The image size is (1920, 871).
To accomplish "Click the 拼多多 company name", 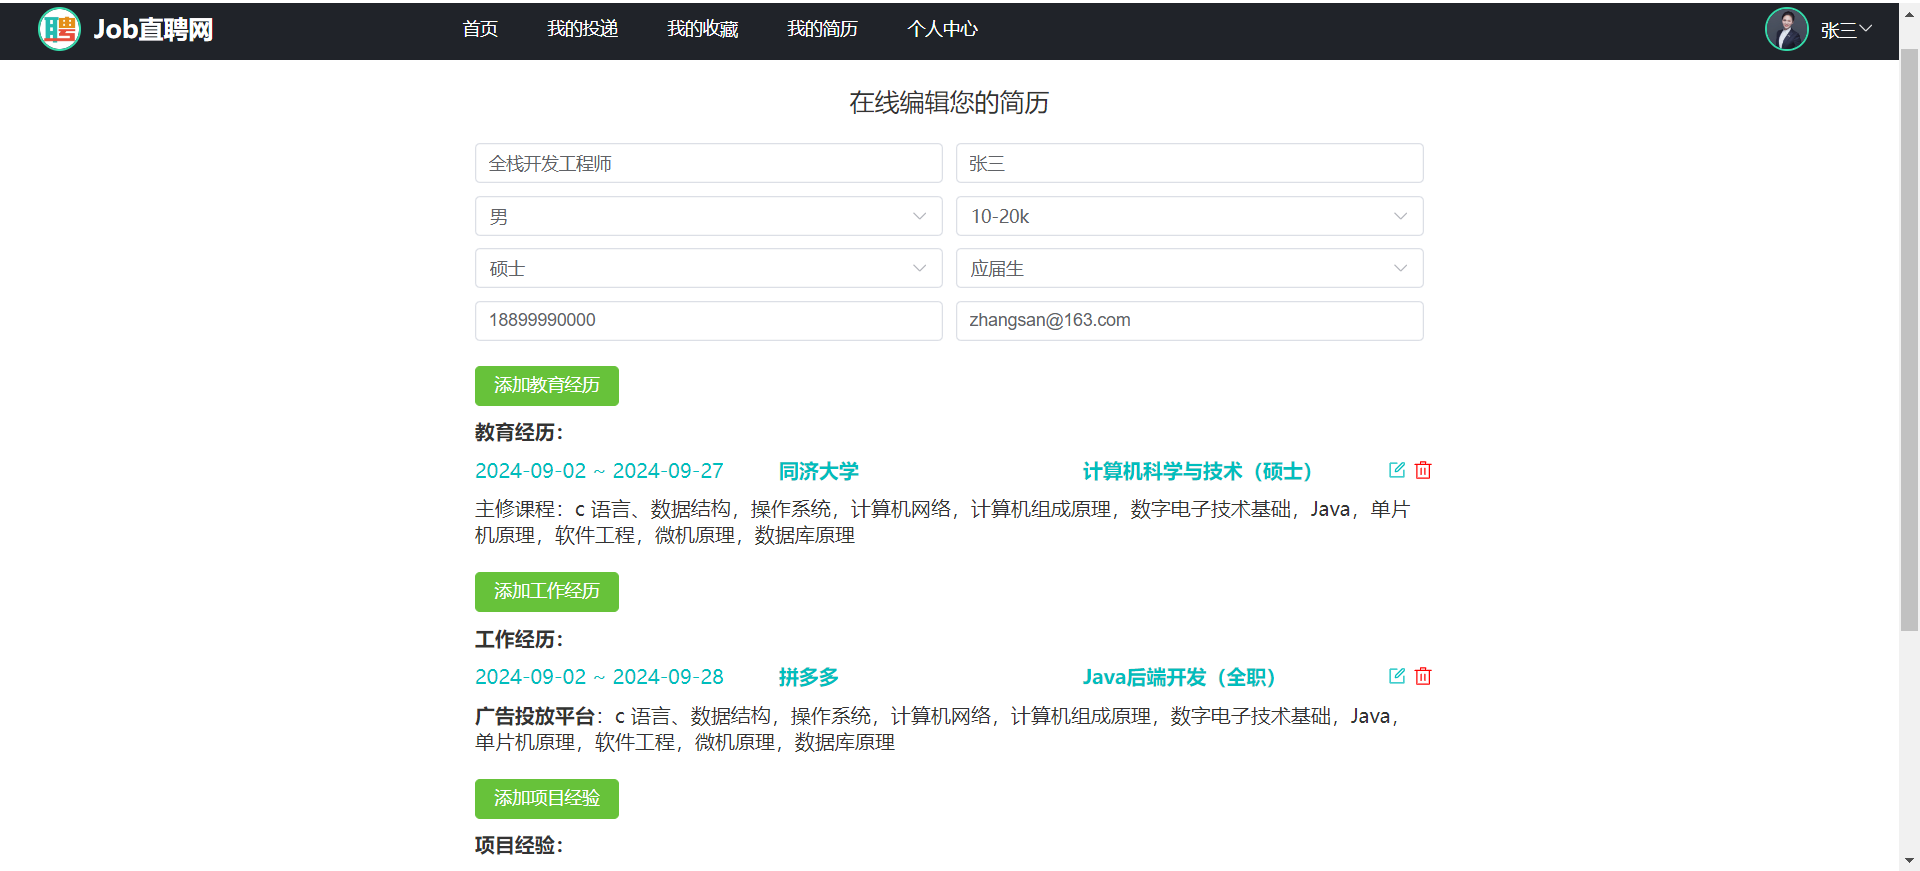I will point(809,677).
